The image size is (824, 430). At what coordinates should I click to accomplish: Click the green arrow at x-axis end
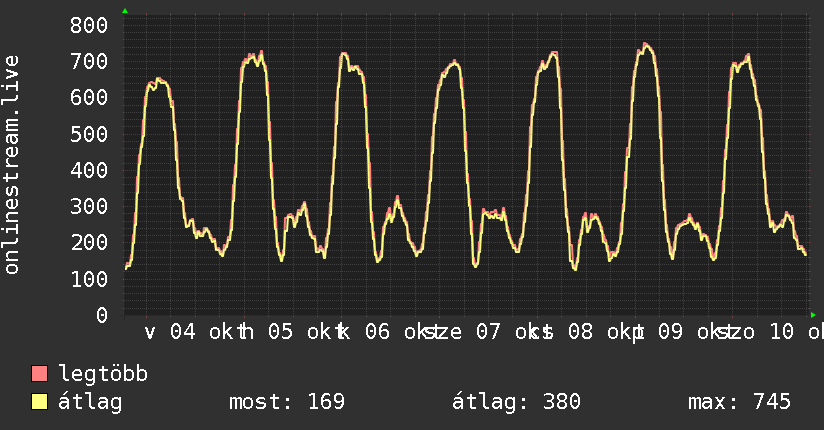813,315
